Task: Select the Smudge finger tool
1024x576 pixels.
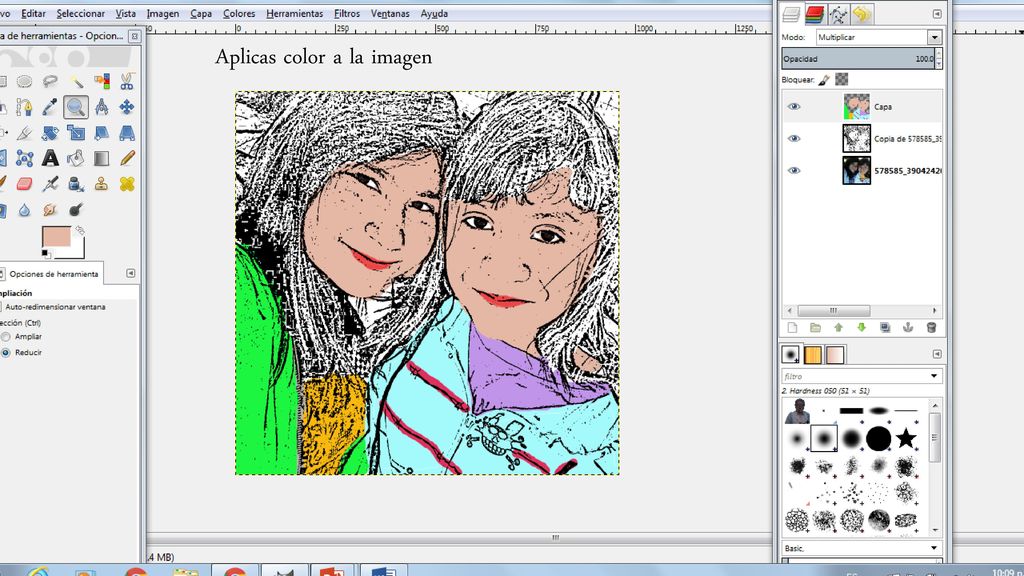Action: (50, 210)
